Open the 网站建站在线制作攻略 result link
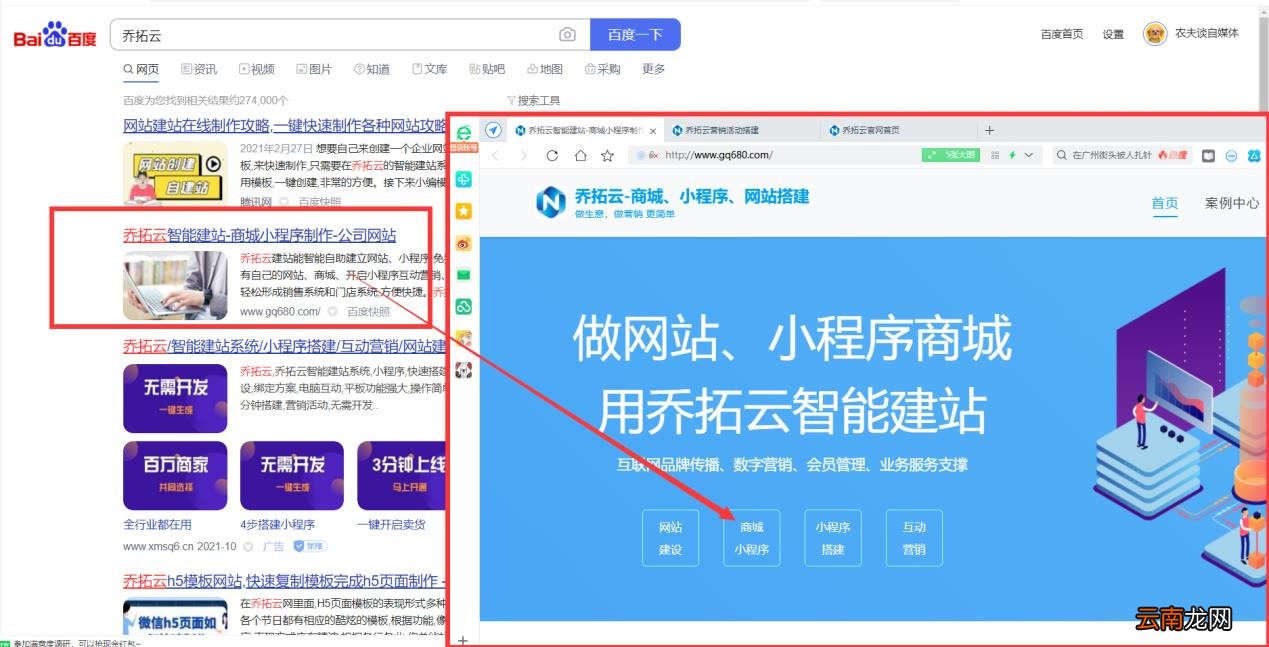The height and width of the screenshot is (647, 1269). [x=284, y=126]
